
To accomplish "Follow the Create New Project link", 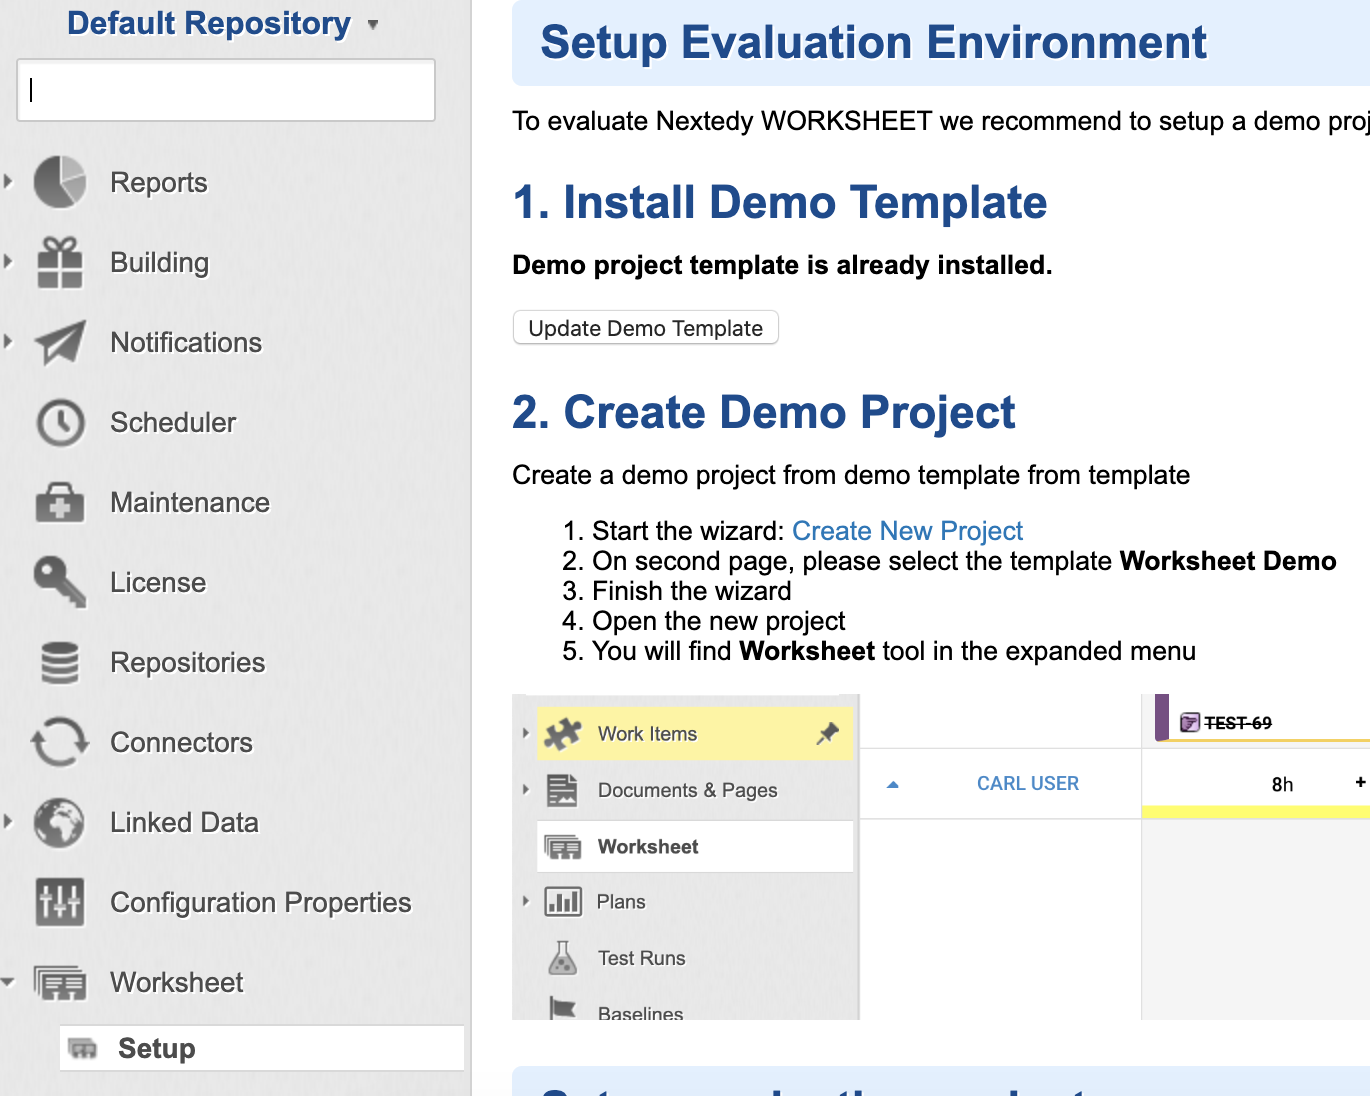I will [x=907, y=531].
